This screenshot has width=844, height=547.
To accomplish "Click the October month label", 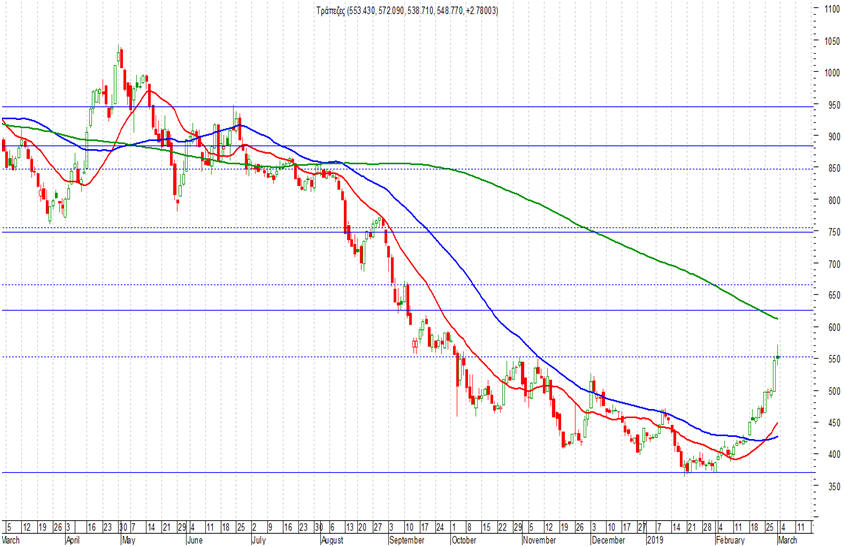I will (x=463, y=540).
